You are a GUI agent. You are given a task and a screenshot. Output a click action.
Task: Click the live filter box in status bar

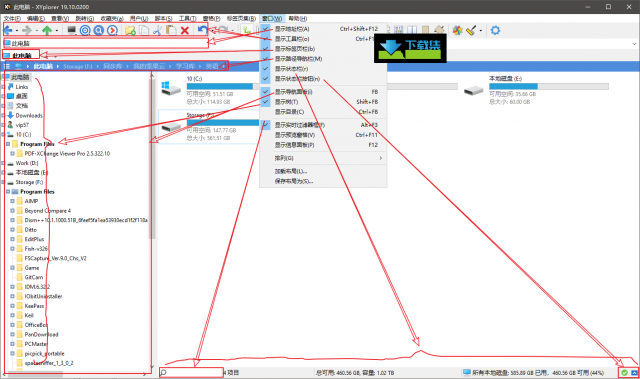pyautogui.click(x=191, y=372)
